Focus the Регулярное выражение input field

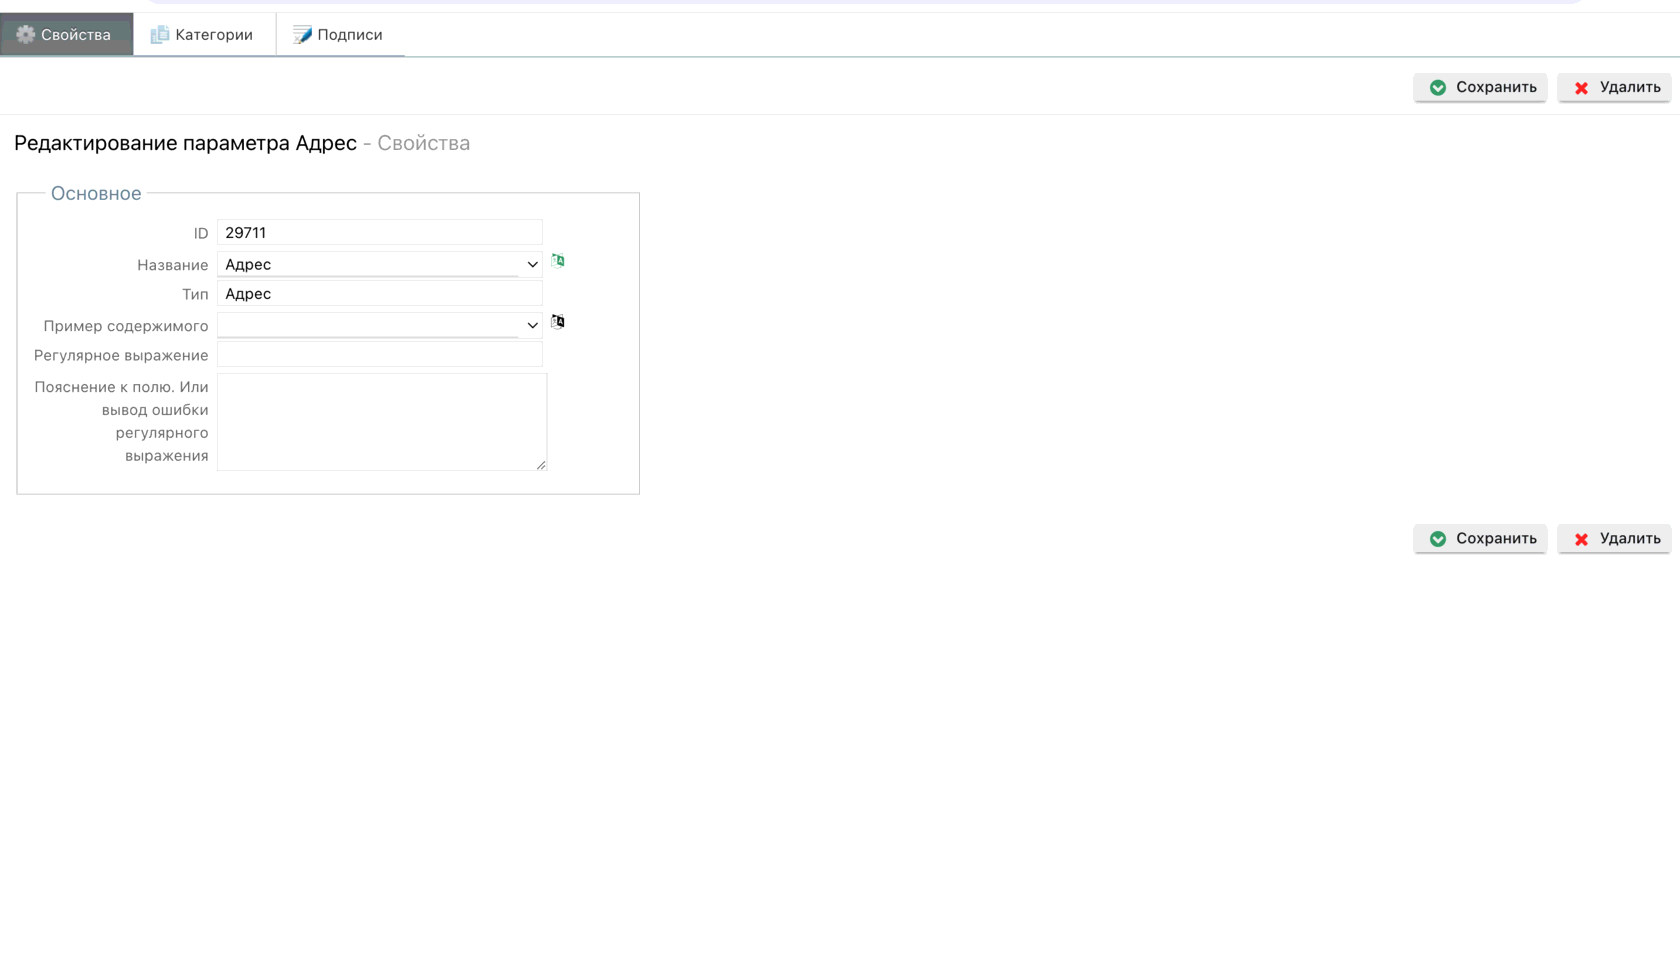tap(380, 355)
